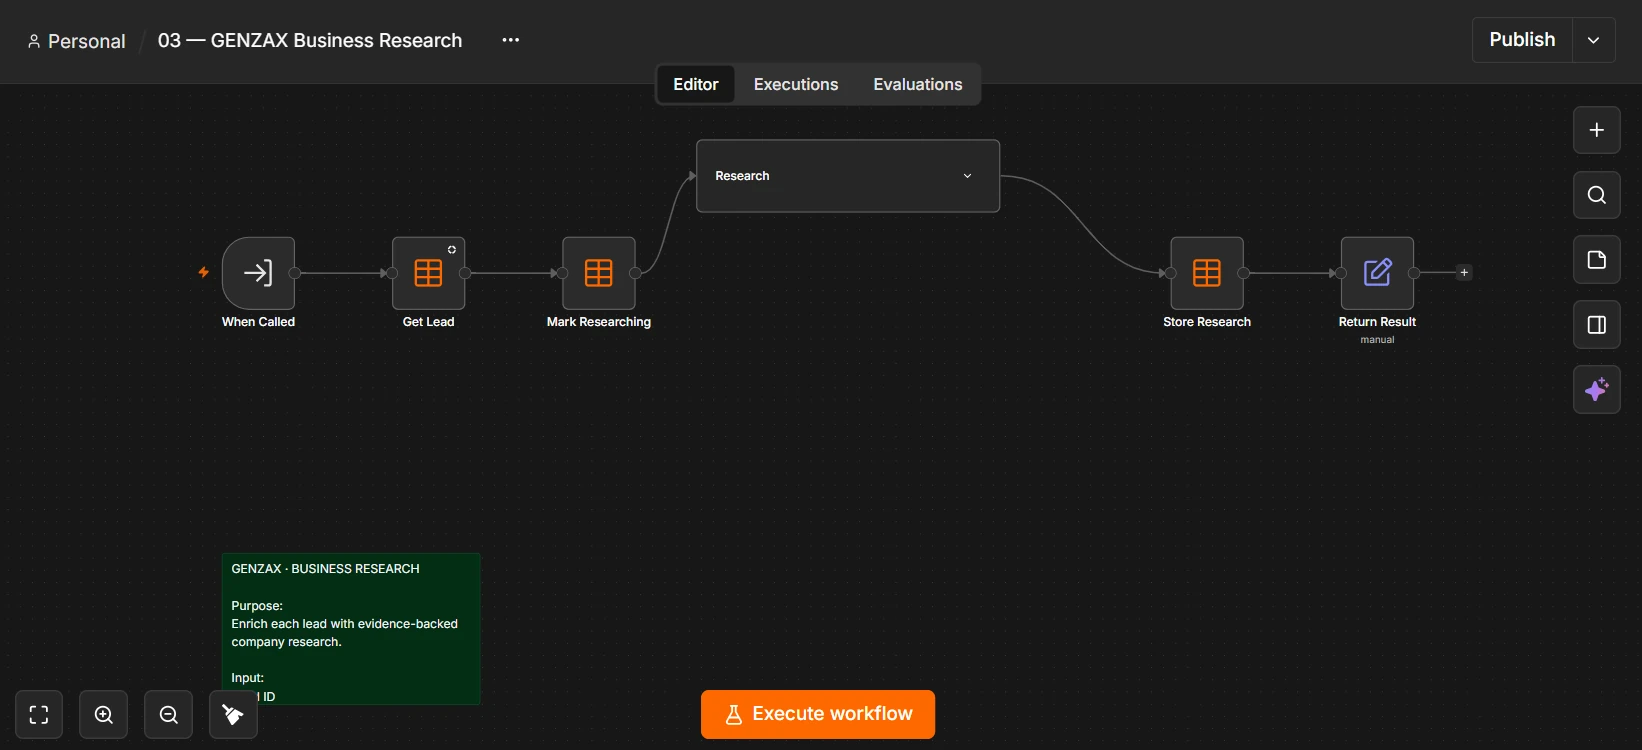Screen dimensions: 1642x750
Task: Publish the workflow
Action: [1522, 40]
